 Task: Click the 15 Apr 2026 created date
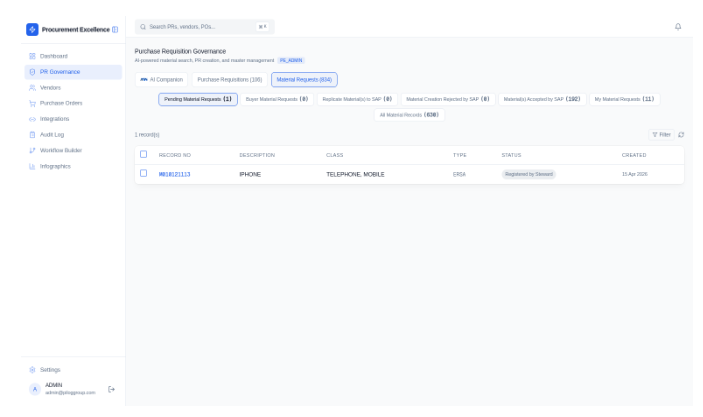(634, 174)
